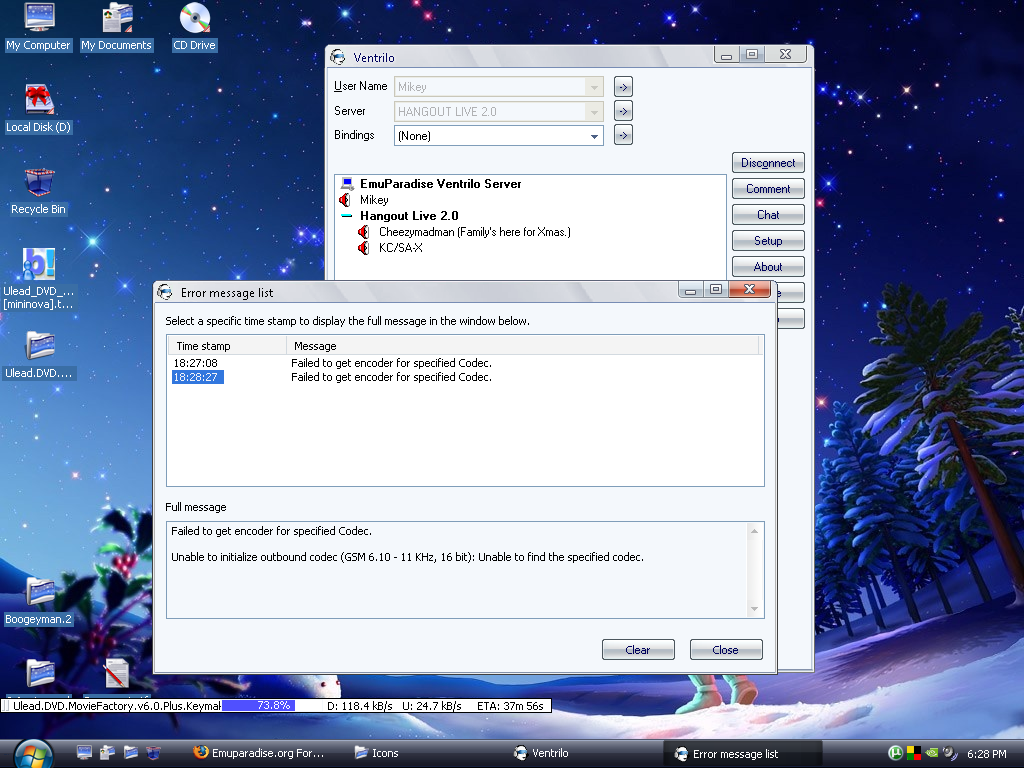Viewport: 1024px width, 768px height.
Task: Click the documents icon in Quick Launch
Action: click(x=107, y=753)
